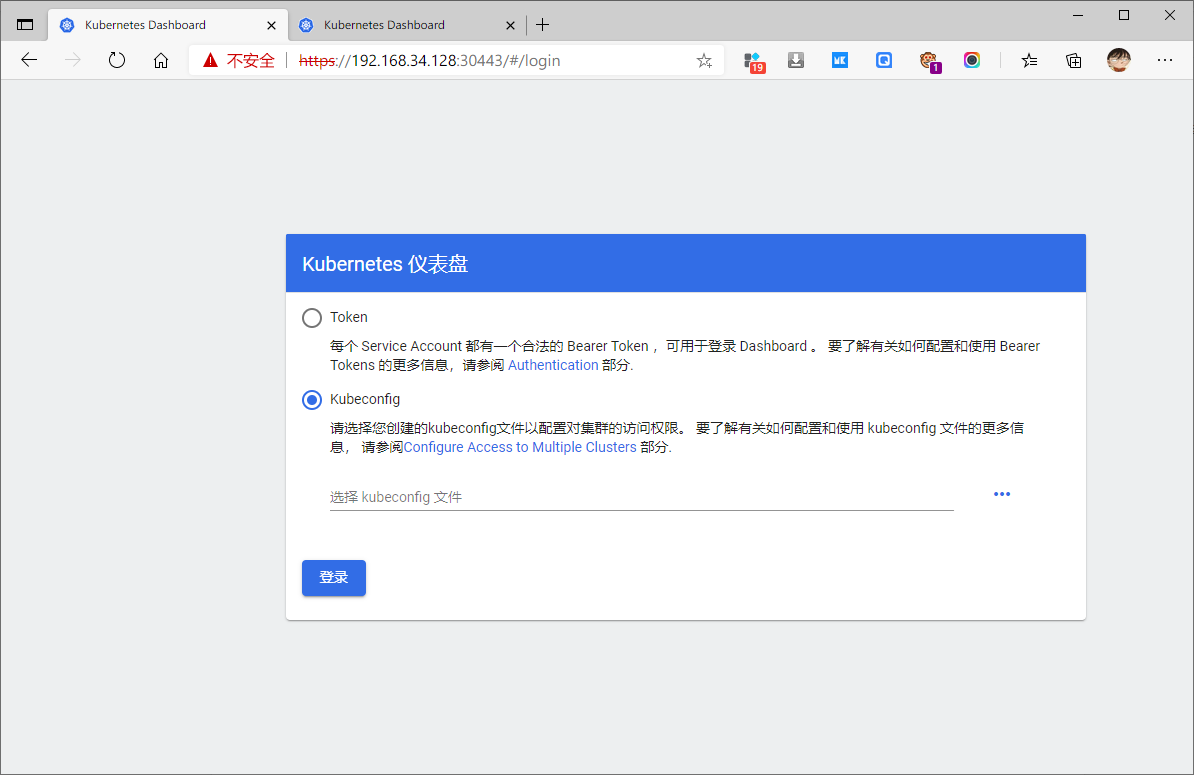The width and height of the screenshot is (1194, 775).
Task: Toggle vertical tabs panel icon
Action: pyautogui.click(x=25, y=24)
